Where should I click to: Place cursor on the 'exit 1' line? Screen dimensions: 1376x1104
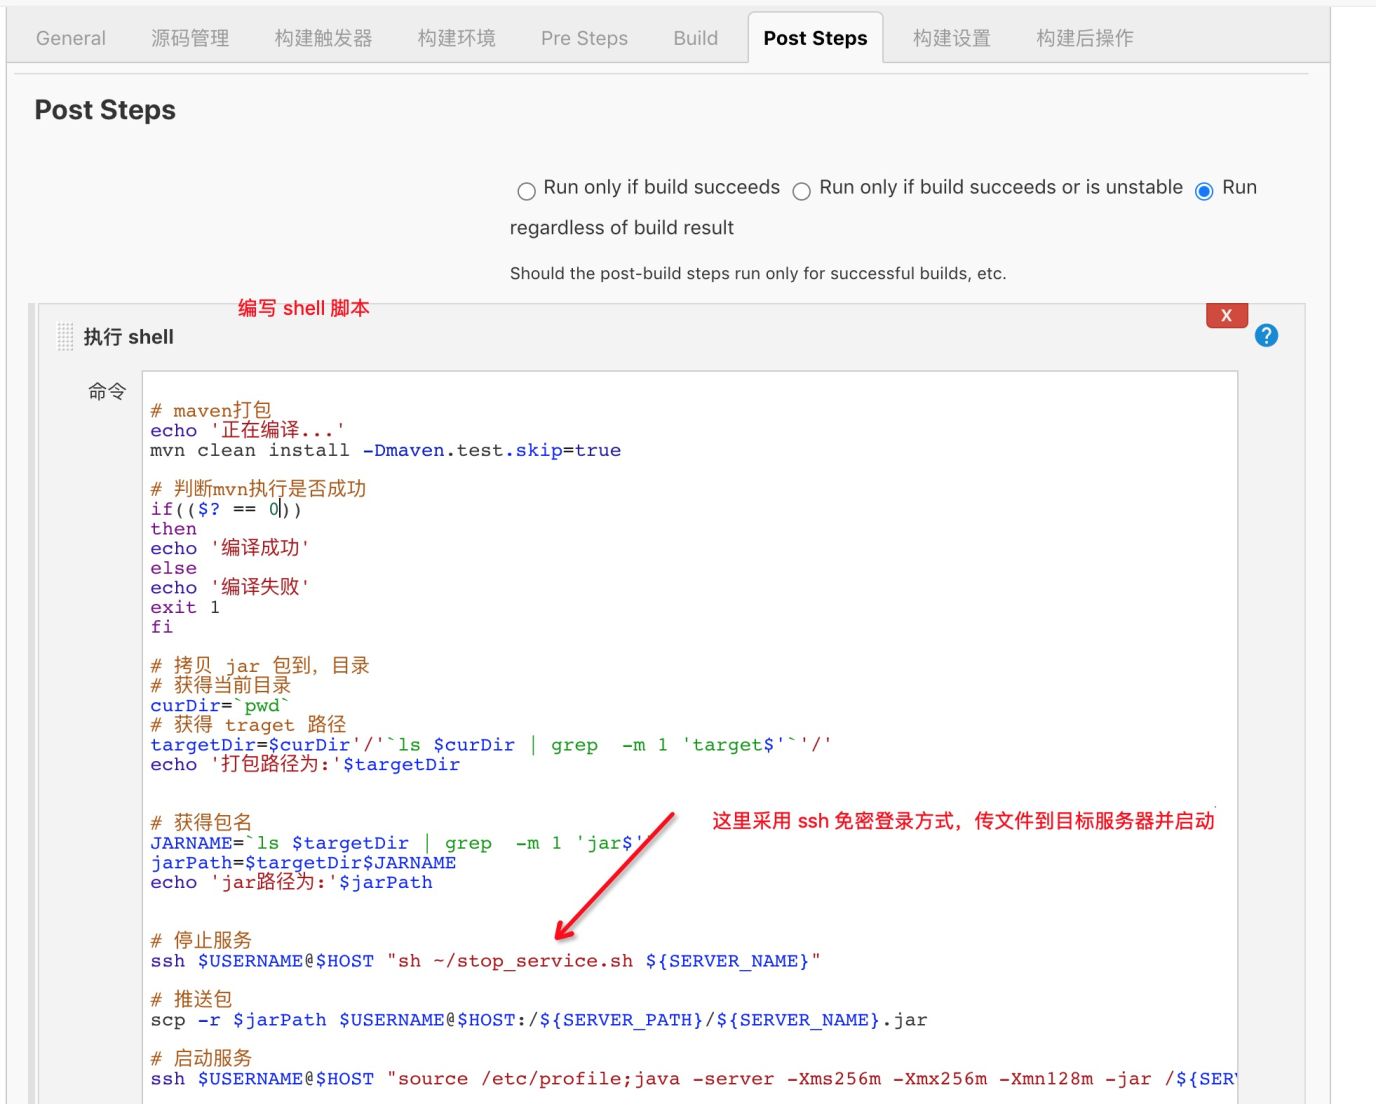coord(185,607)
